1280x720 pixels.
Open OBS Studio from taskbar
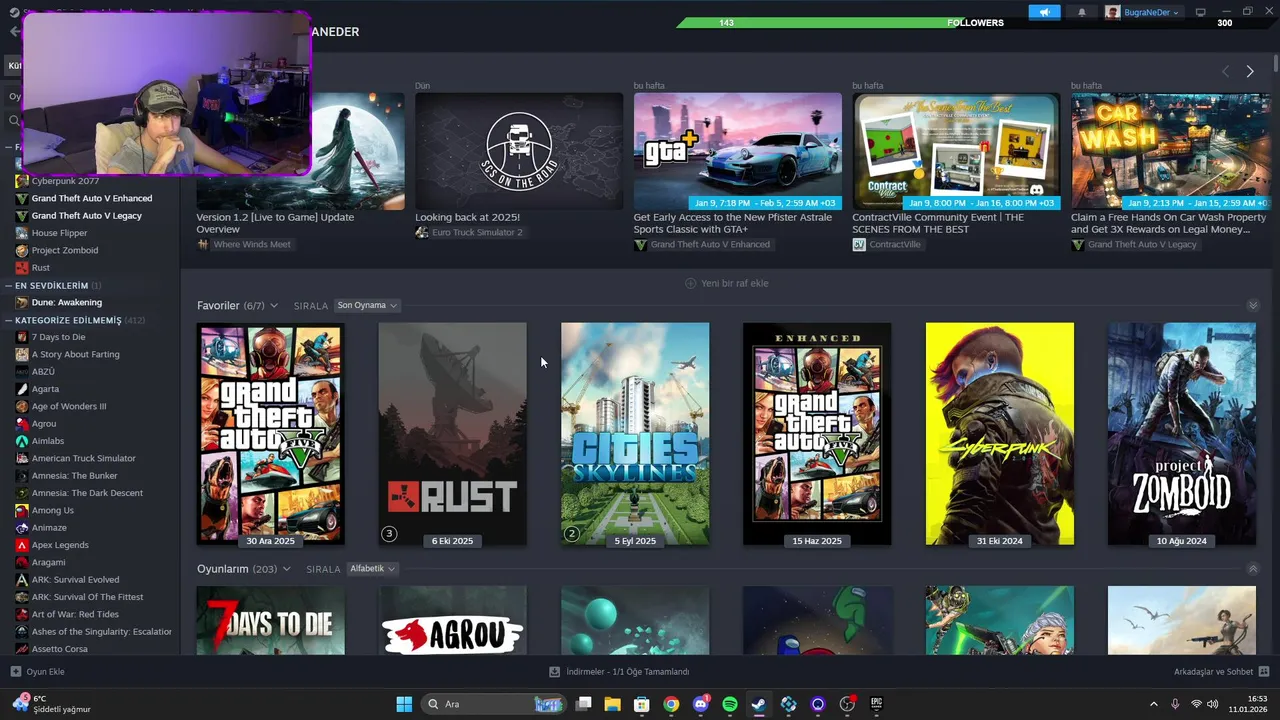tap(847, 704)
